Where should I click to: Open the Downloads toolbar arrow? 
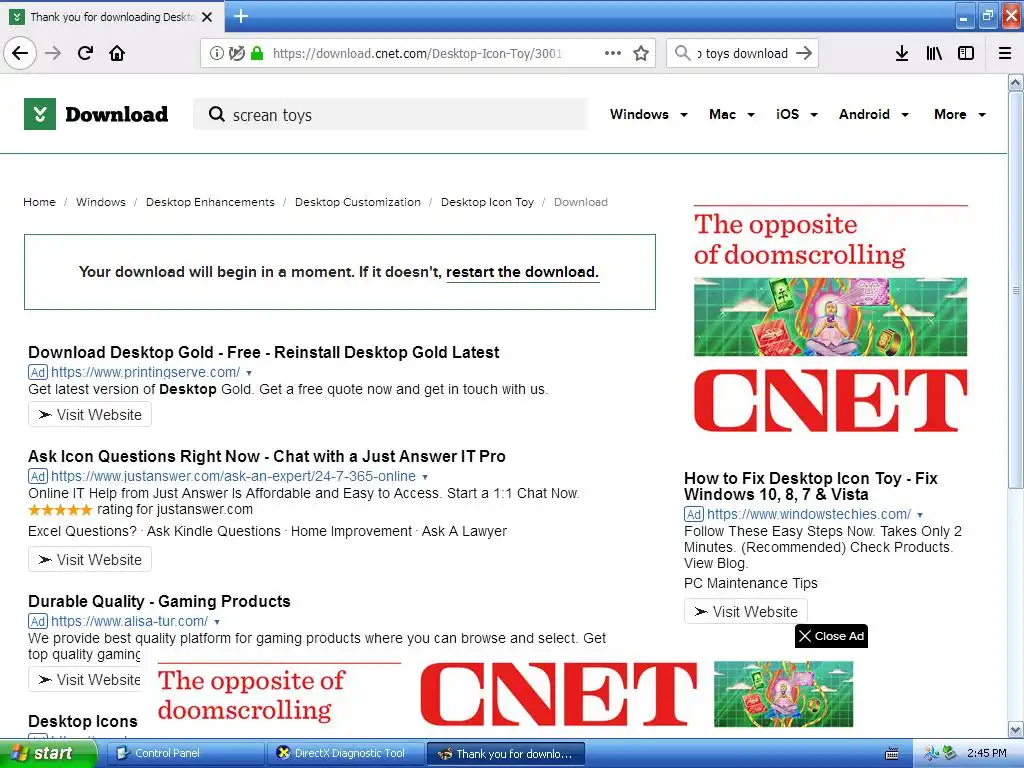(902, 53)
